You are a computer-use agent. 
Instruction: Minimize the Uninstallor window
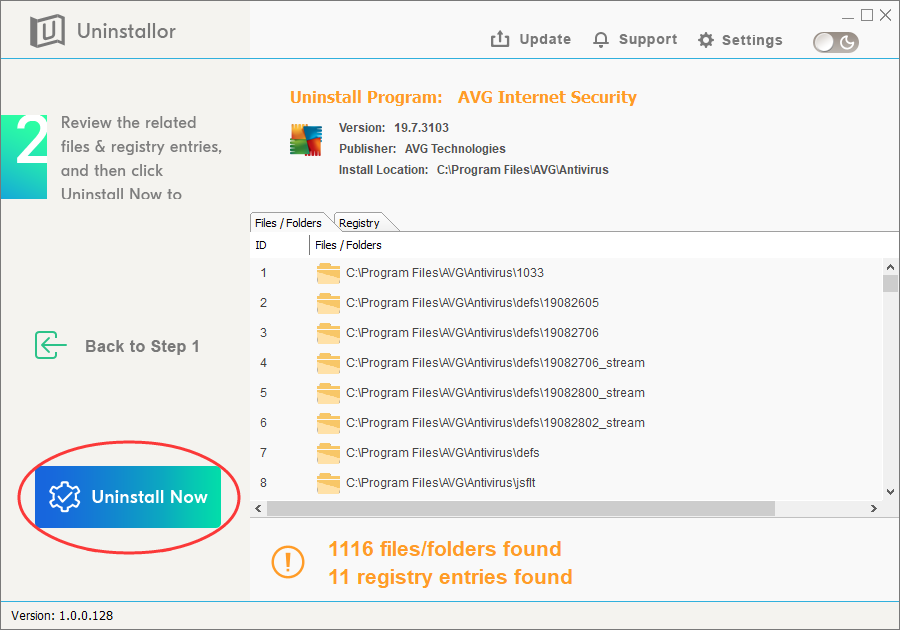tap(848, 16)
